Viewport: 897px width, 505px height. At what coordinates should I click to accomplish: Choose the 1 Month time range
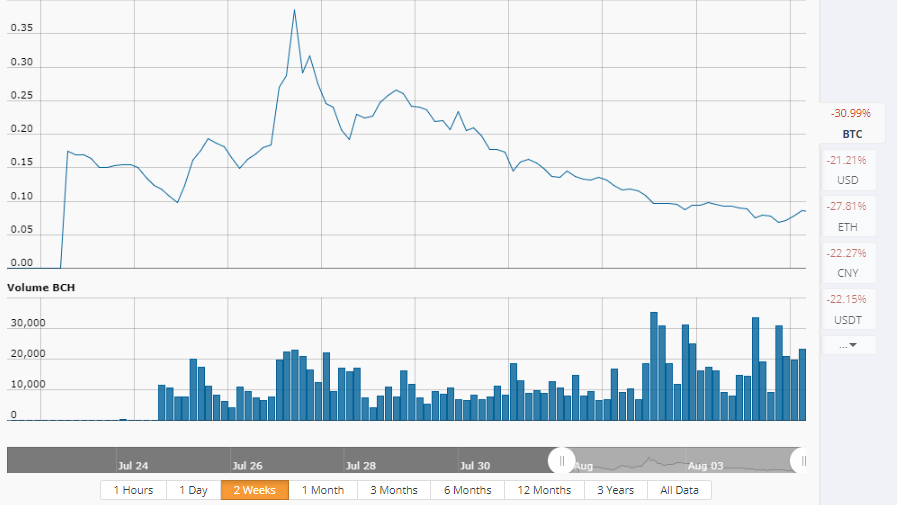322,490
